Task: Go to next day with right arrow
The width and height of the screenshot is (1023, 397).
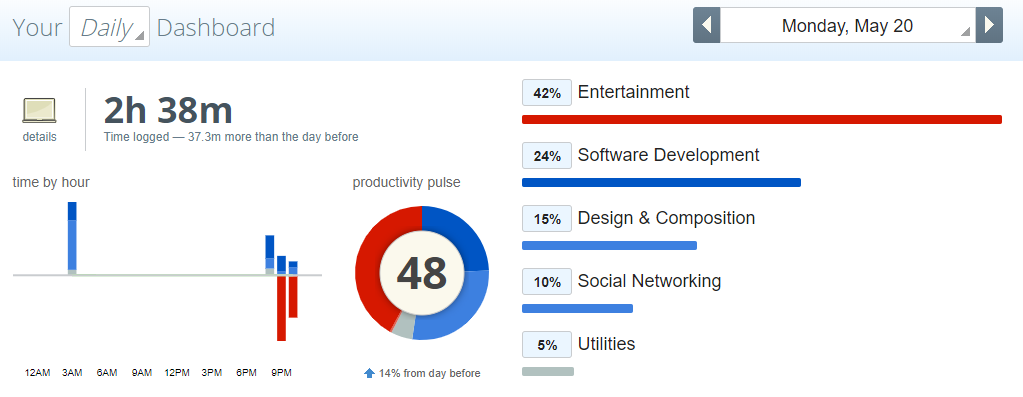Action: 989,25
